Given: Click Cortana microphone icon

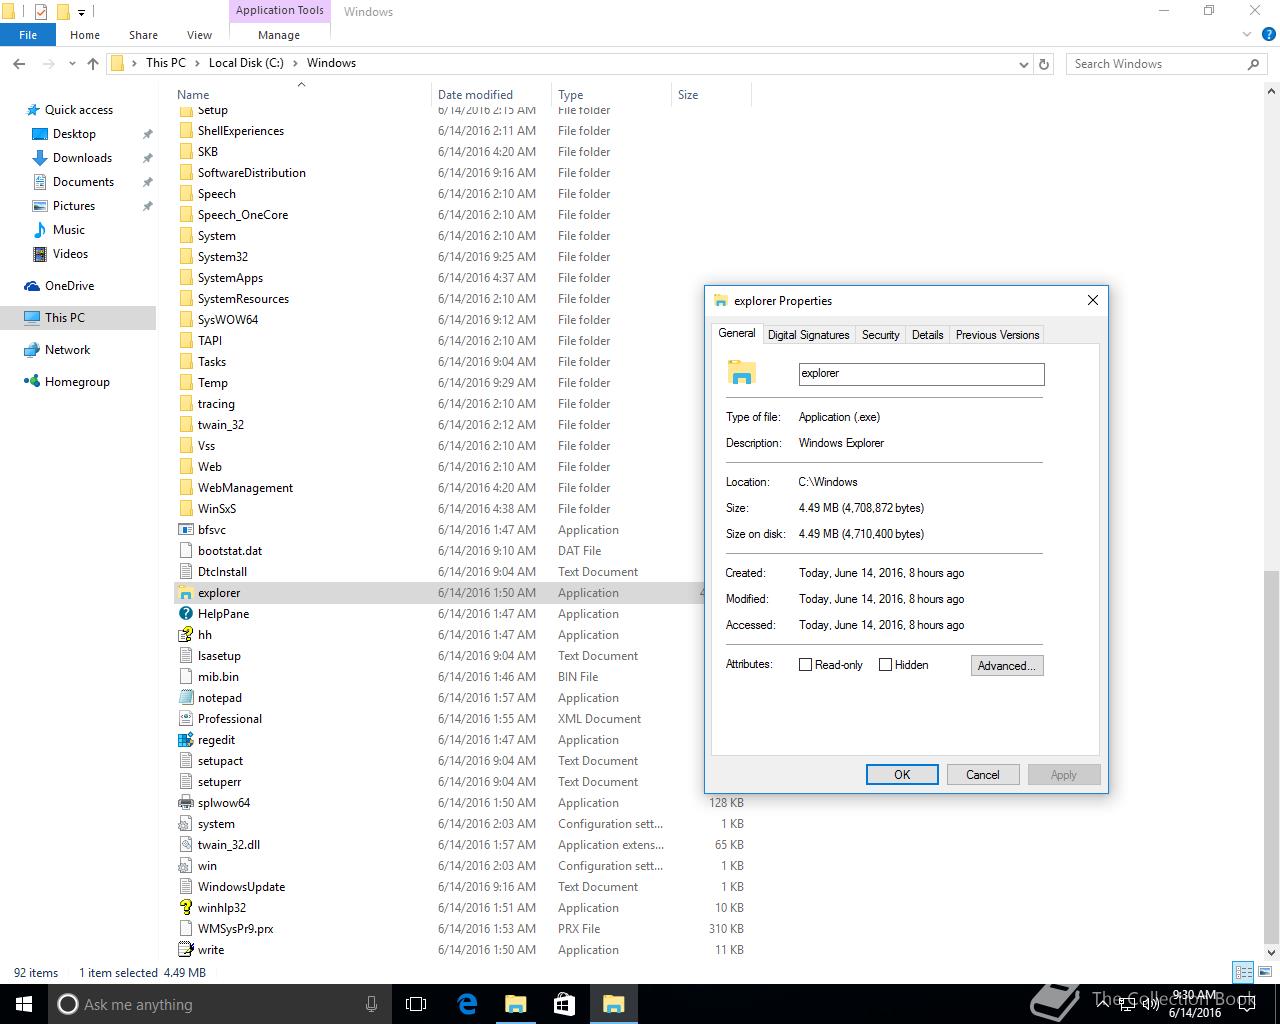Looking at the screenshot, I should (372, 1004).
